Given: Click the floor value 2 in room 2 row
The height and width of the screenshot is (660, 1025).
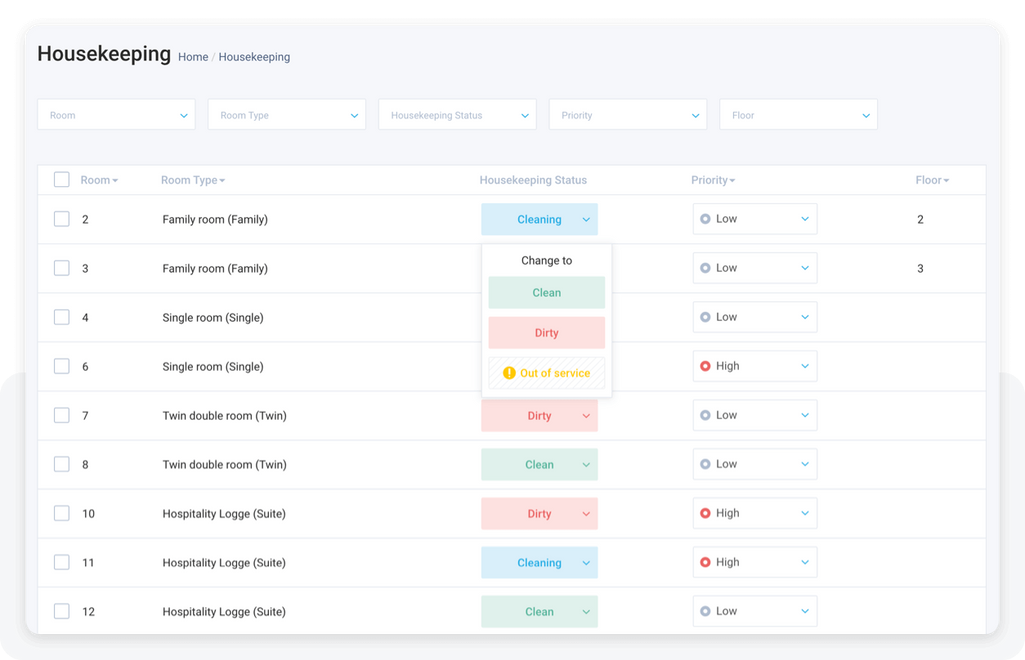Looking at the screenshot, I should [x=920, y=220].
